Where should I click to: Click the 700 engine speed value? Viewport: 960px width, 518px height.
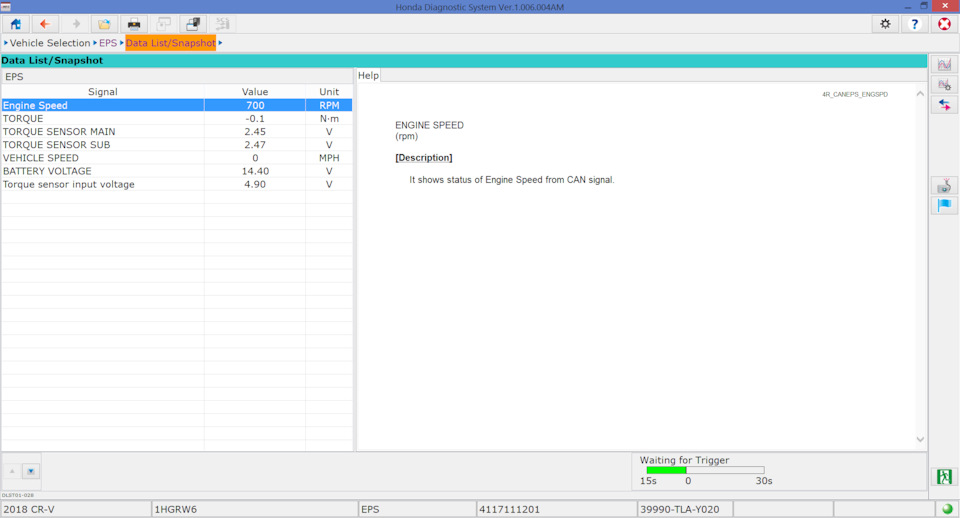255,105
